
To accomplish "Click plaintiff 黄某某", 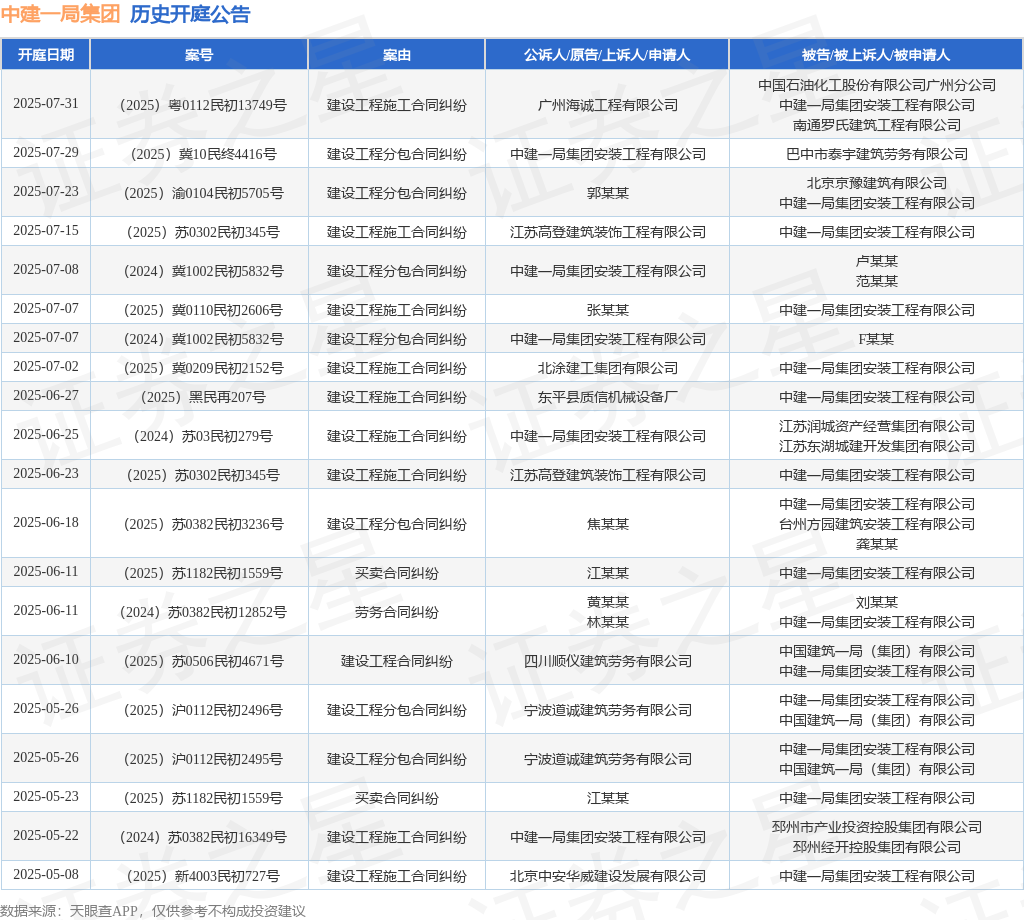I will (x=607, y=603).
